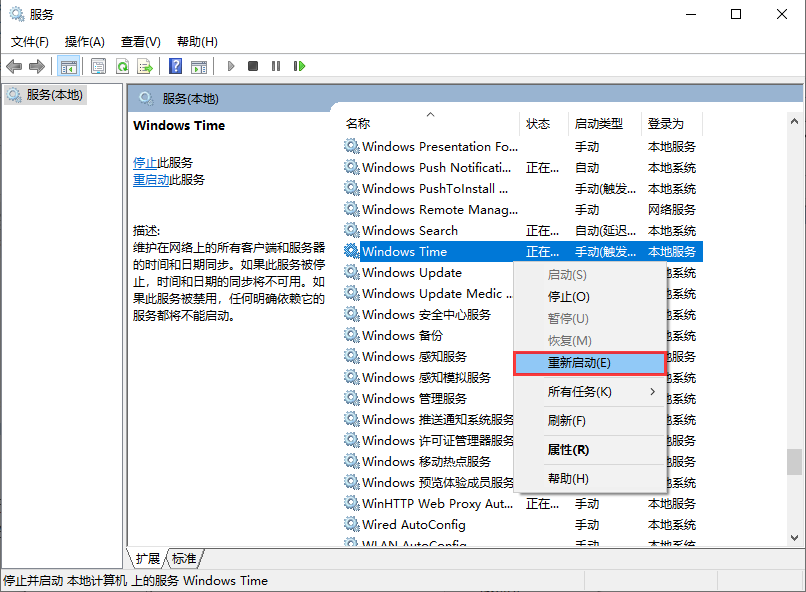Click gear icon of Windows Search row
806x592 pixels.
352,230
